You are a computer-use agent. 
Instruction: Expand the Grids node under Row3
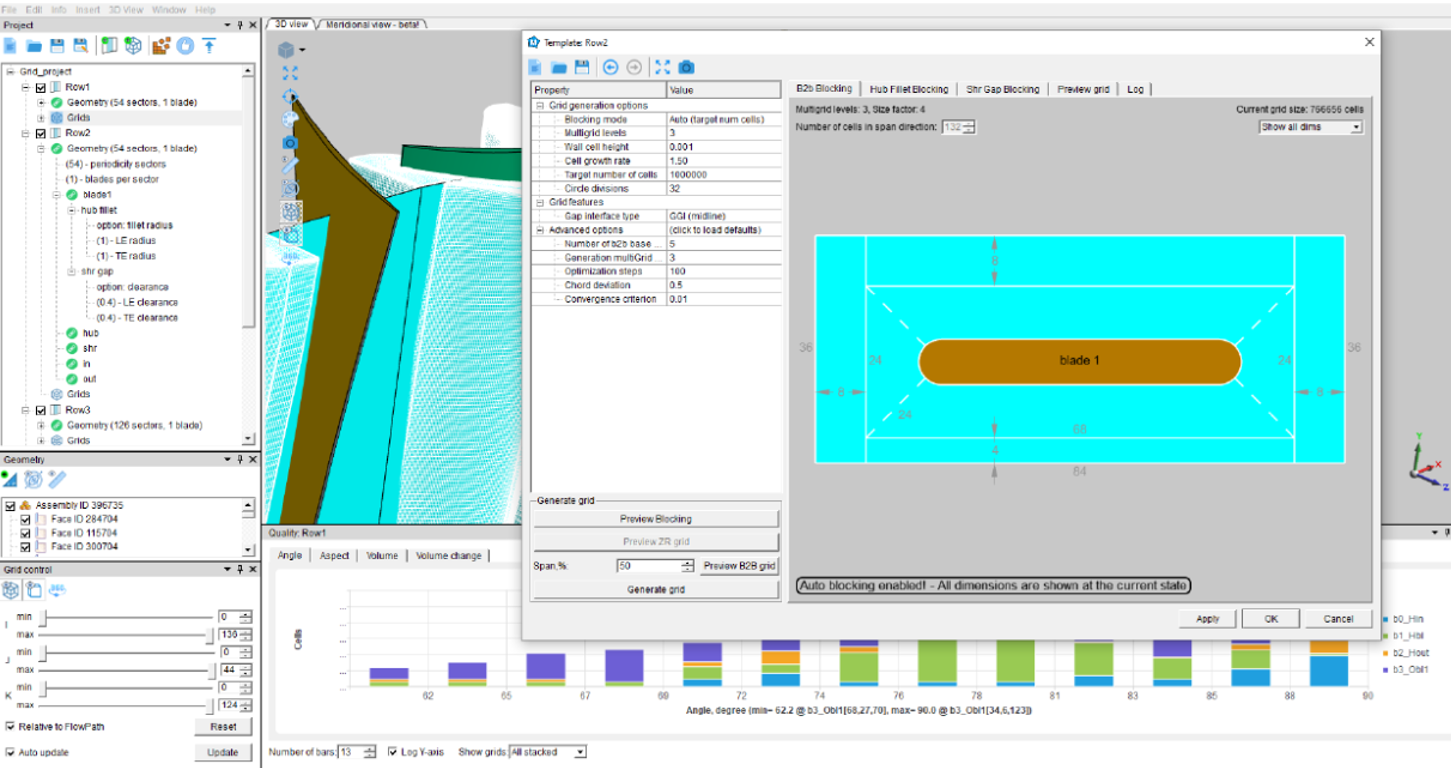(x=43, y=440)
